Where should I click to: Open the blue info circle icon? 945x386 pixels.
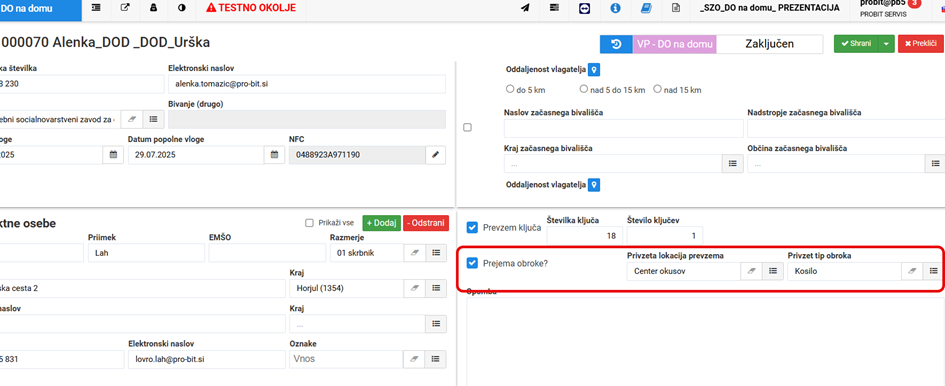click(x=615, y=8)
